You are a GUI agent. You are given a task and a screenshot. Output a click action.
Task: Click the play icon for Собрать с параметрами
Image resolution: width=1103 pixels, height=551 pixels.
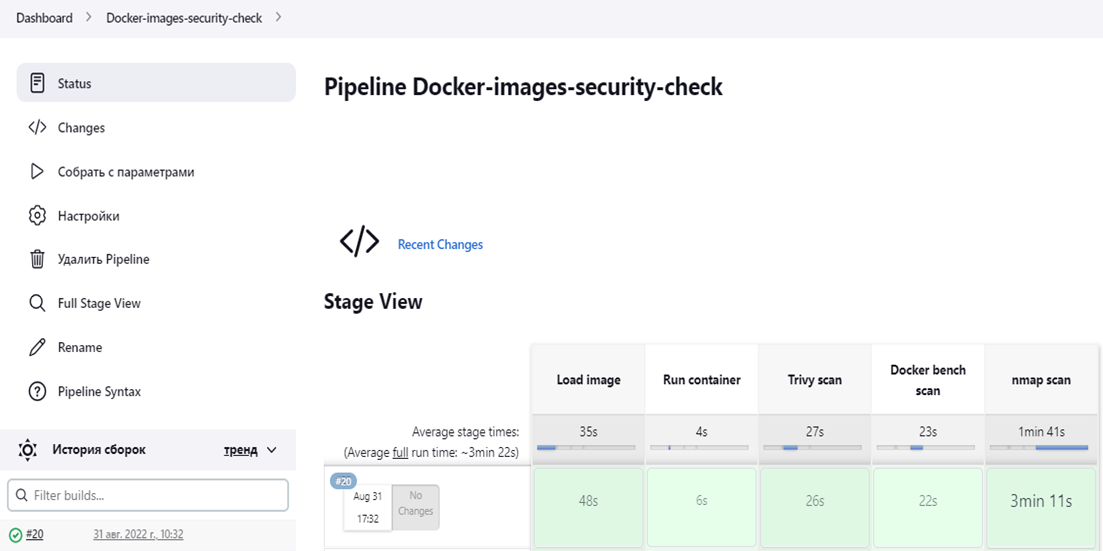tap(37, 172)
